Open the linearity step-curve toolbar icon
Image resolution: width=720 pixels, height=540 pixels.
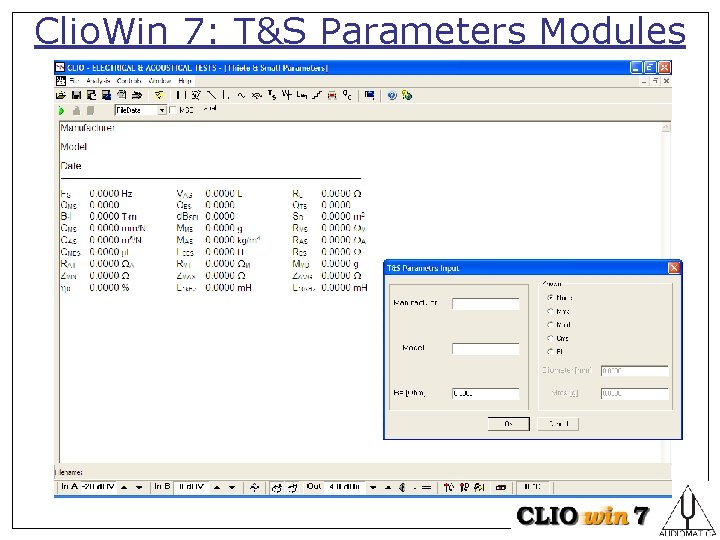point(317,96)
